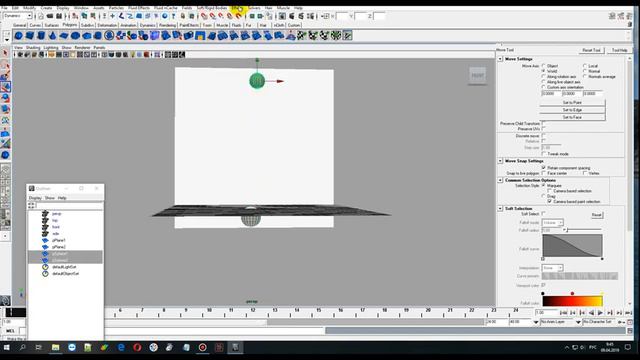Click the Reset Tool button
Image resolution: width=640 pixels, height=360 pixels.
tap(591, 50)
